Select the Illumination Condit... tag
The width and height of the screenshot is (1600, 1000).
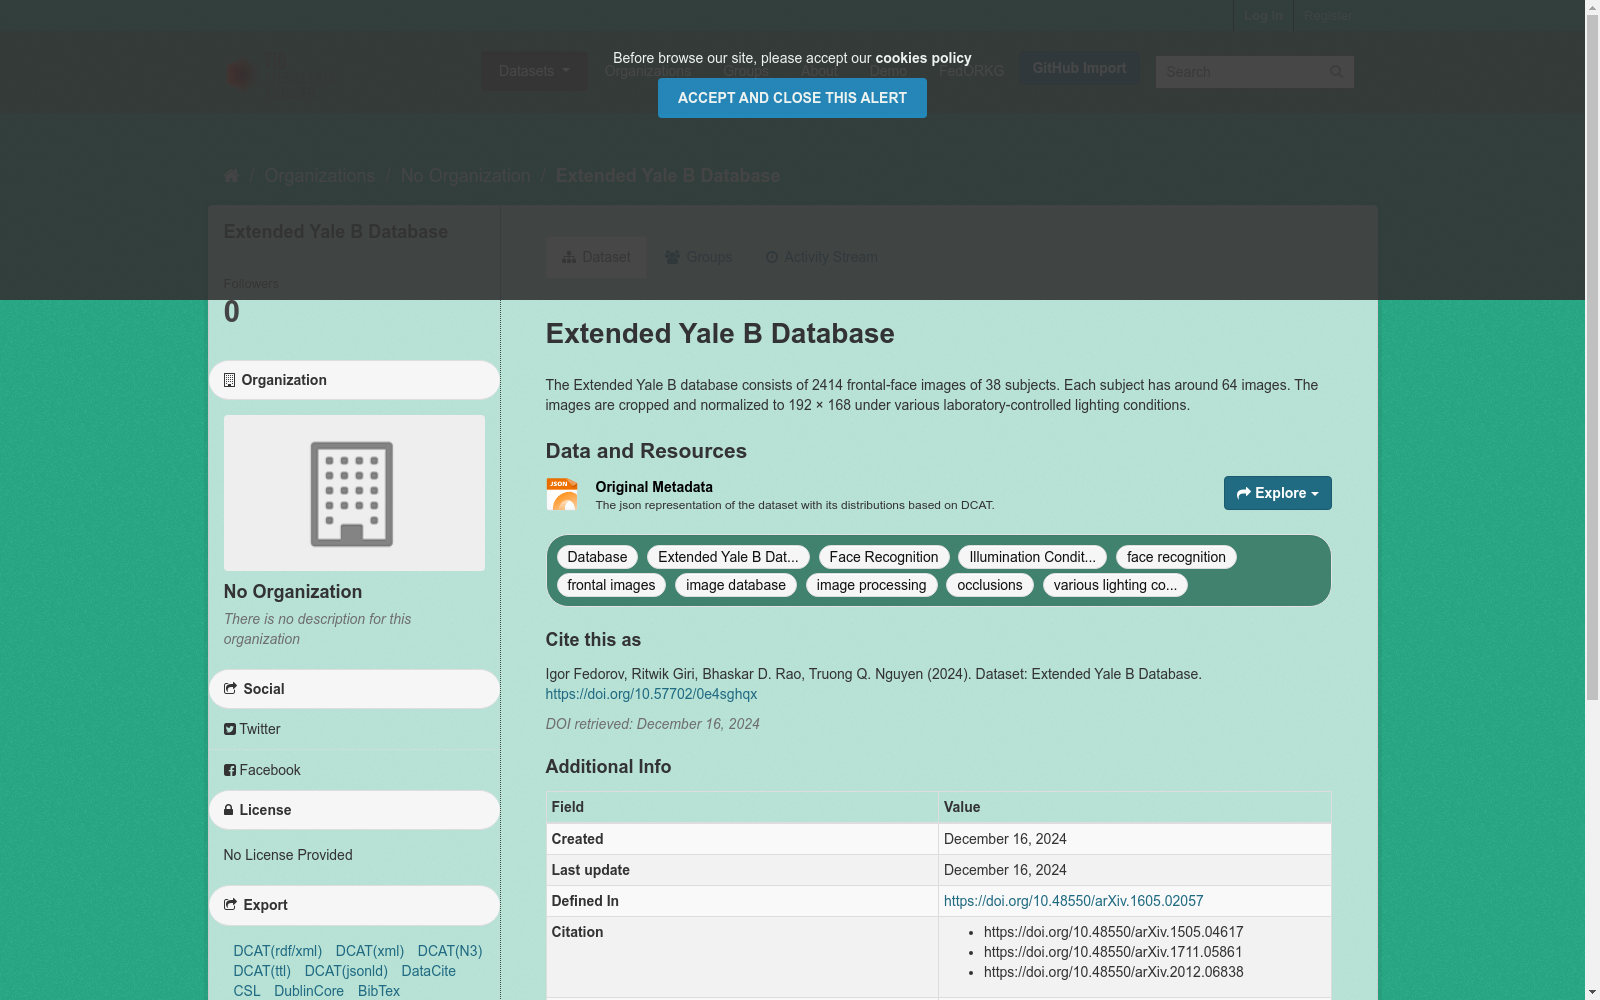1032,557
